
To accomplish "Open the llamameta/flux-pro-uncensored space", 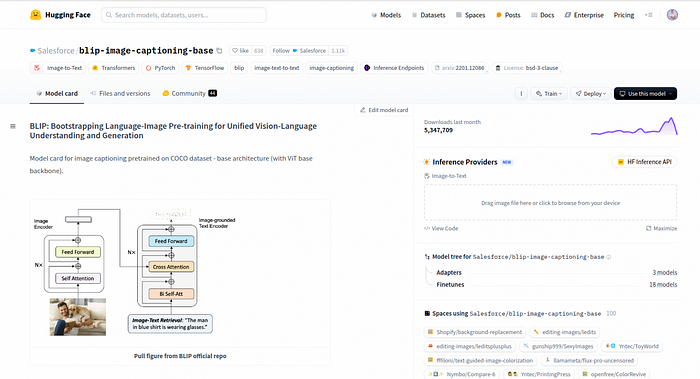I will (x=589, y=360).
